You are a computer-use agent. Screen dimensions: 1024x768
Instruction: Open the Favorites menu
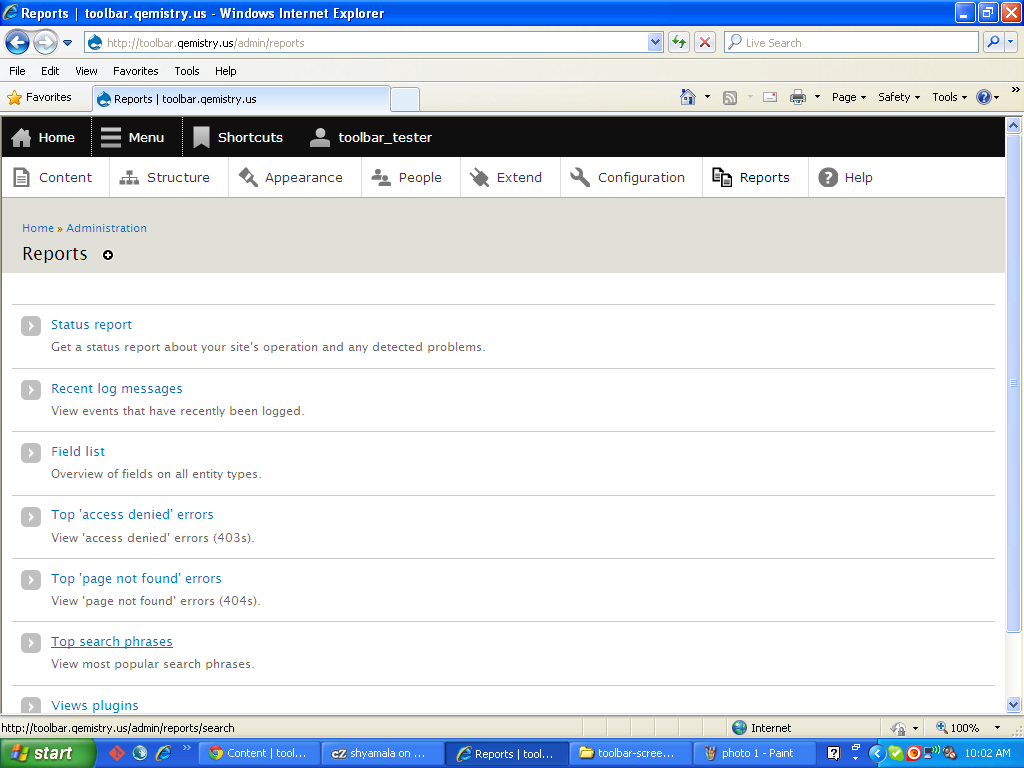(135, 71)
